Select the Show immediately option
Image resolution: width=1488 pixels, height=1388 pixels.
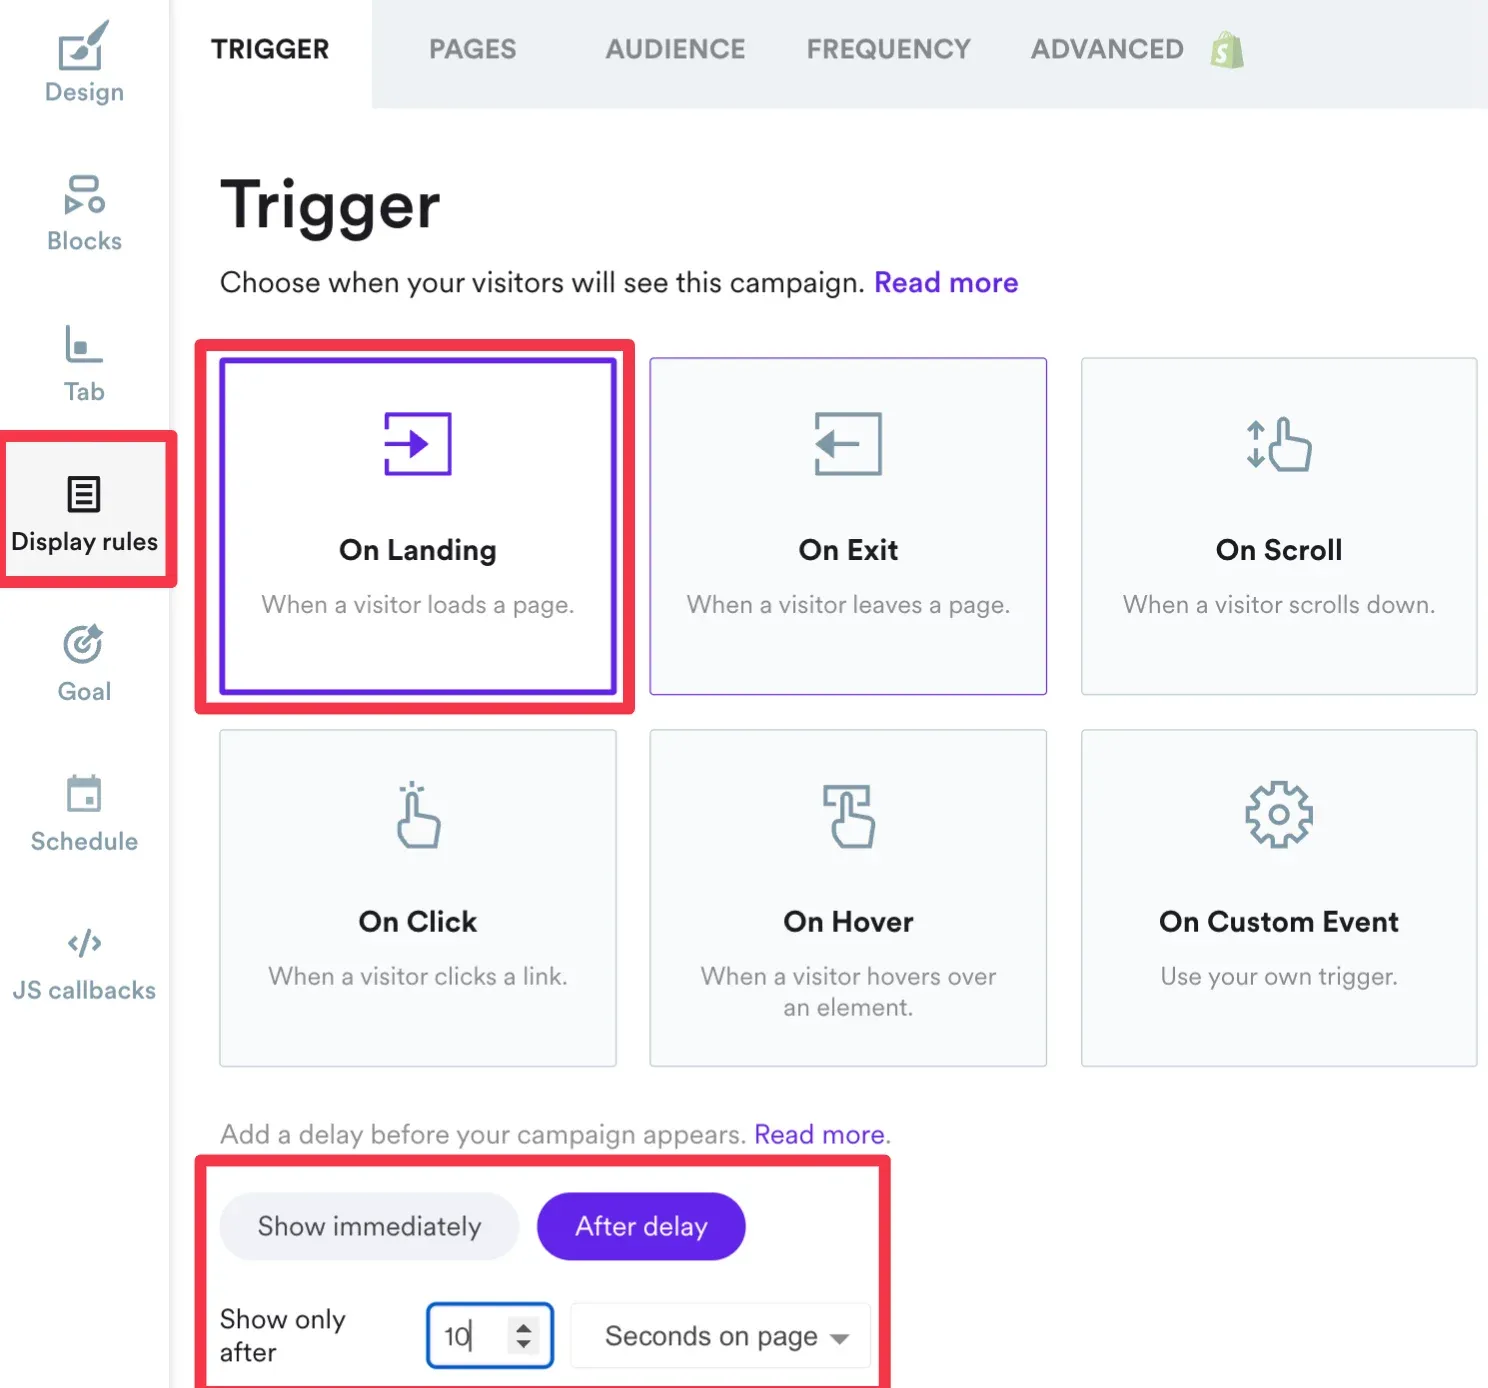pyautogui.click(x=369, y=1226)
